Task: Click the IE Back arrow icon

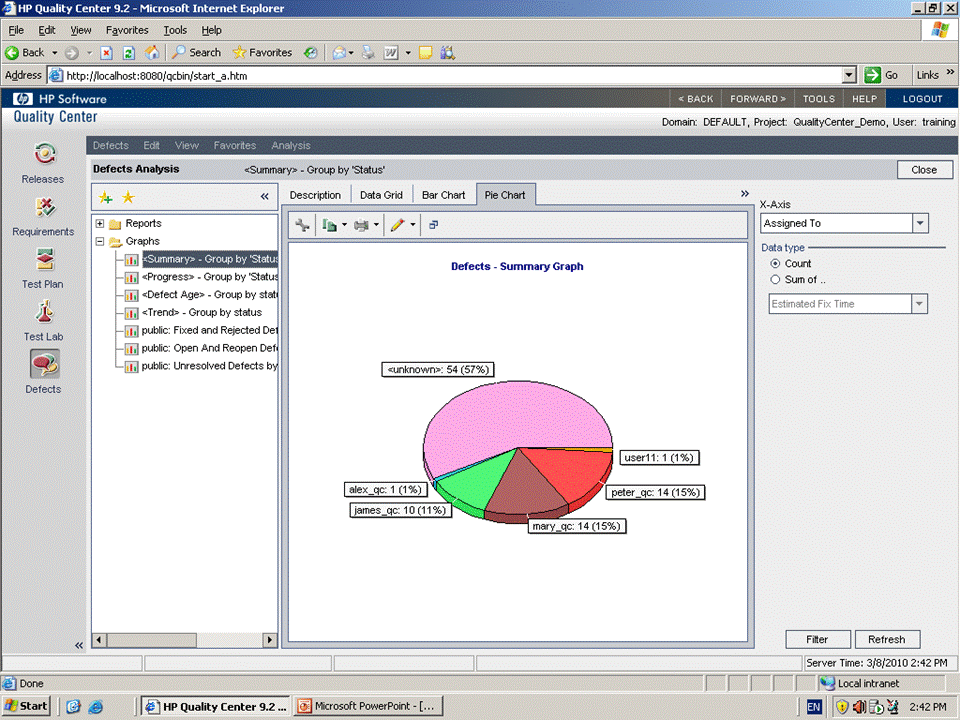Action: (x=12, y=53)
